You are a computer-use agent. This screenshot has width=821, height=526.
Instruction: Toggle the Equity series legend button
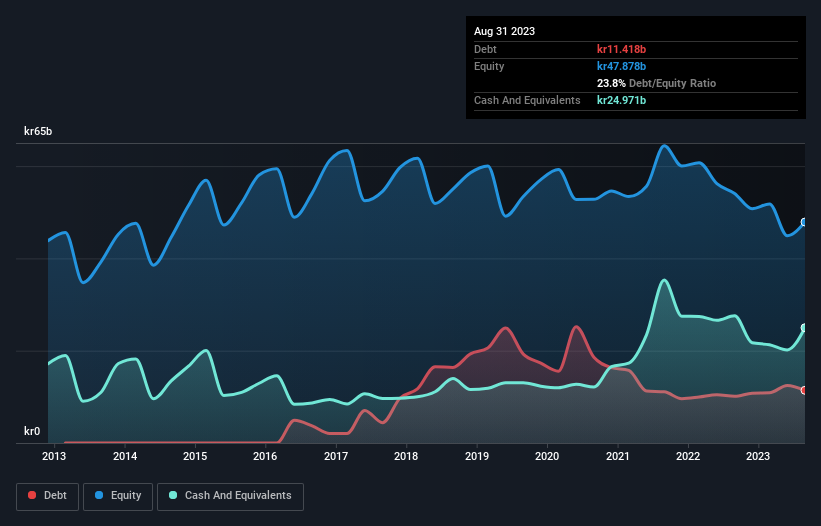118,495
